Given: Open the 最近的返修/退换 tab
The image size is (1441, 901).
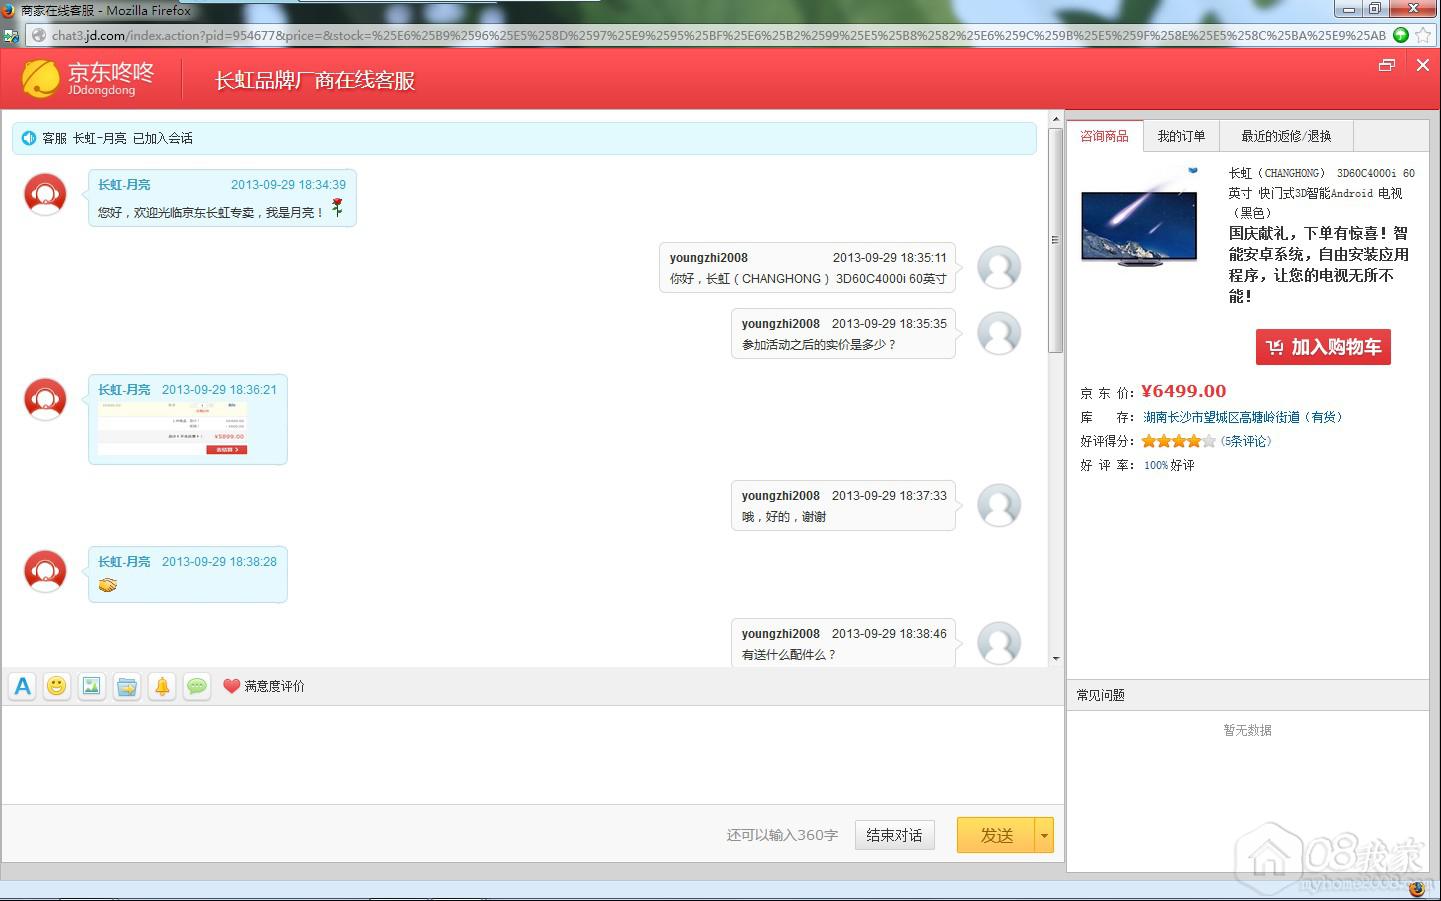Looking at the screenshot, I should pyautogui.click(x=1286, y=136).
